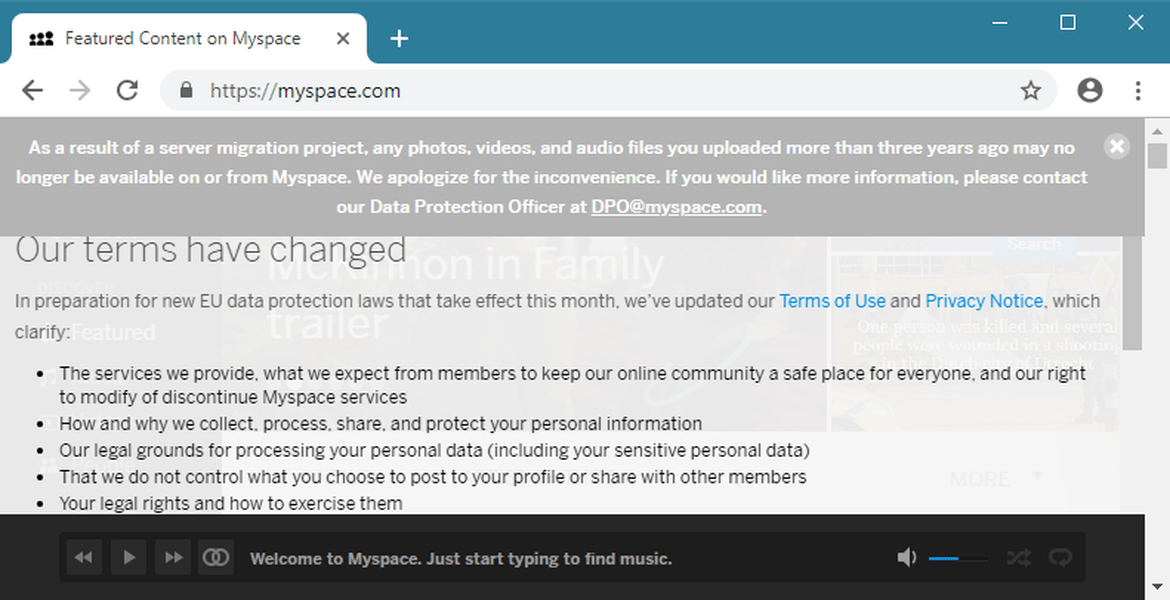
Task: Switch to the Featured Content on Myspace tab
Action: click(x=182, y=38)
